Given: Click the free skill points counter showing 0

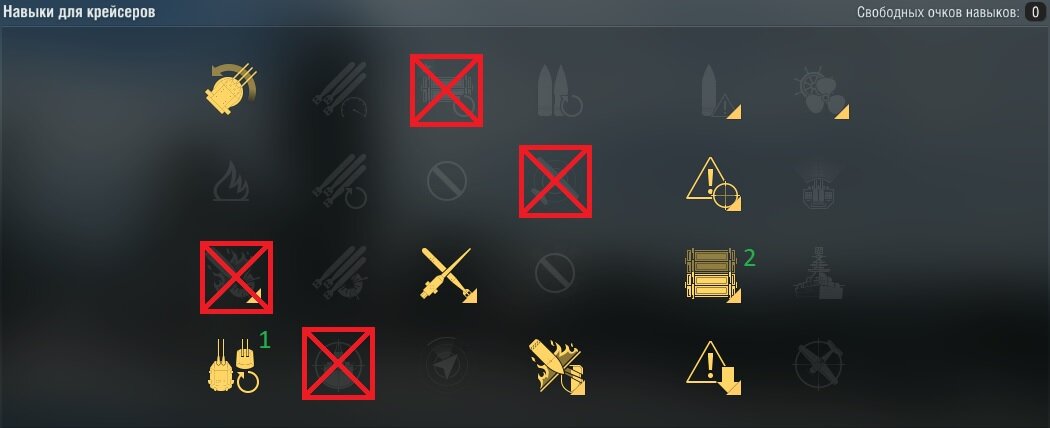Looking at the screenshot, I should 1035,12.
